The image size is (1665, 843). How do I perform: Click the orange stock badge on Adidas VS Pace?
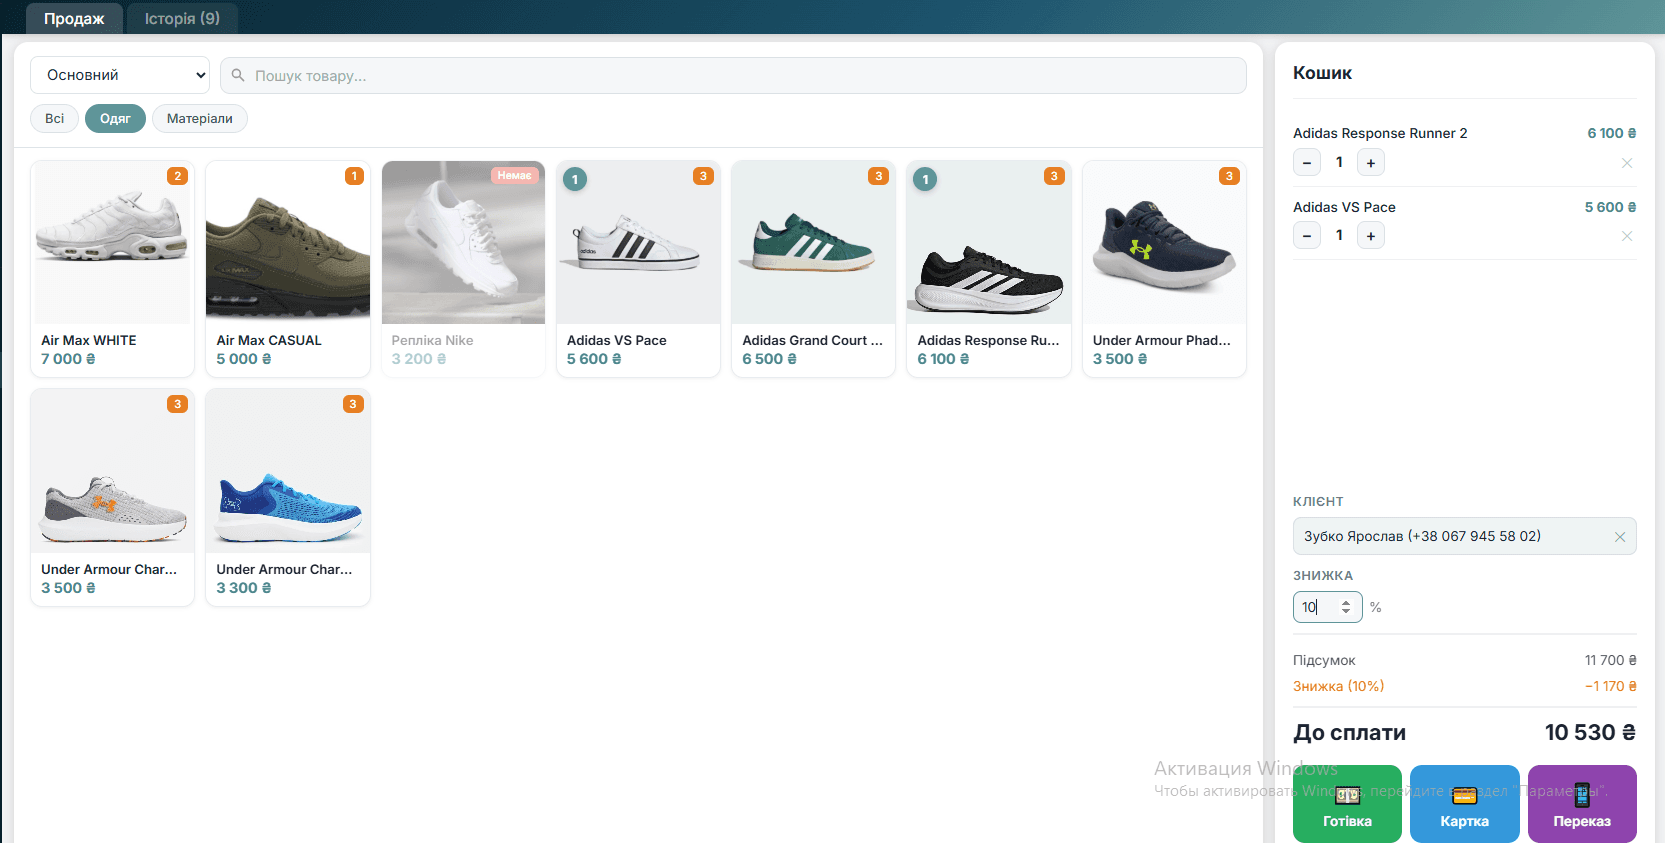703,176
